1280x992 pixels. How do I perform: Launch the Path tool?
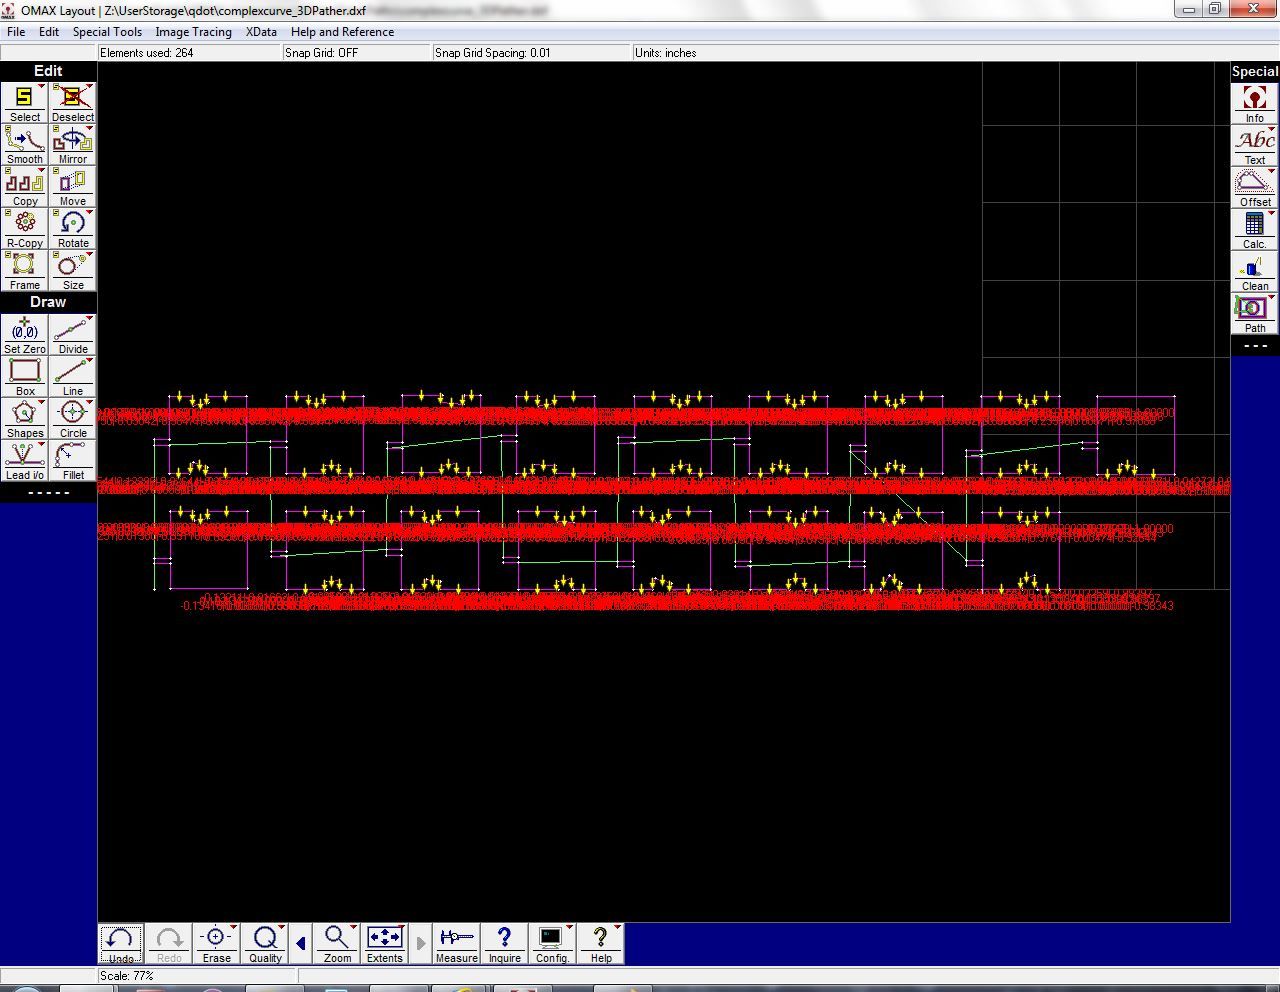[x=1254, y=315]
